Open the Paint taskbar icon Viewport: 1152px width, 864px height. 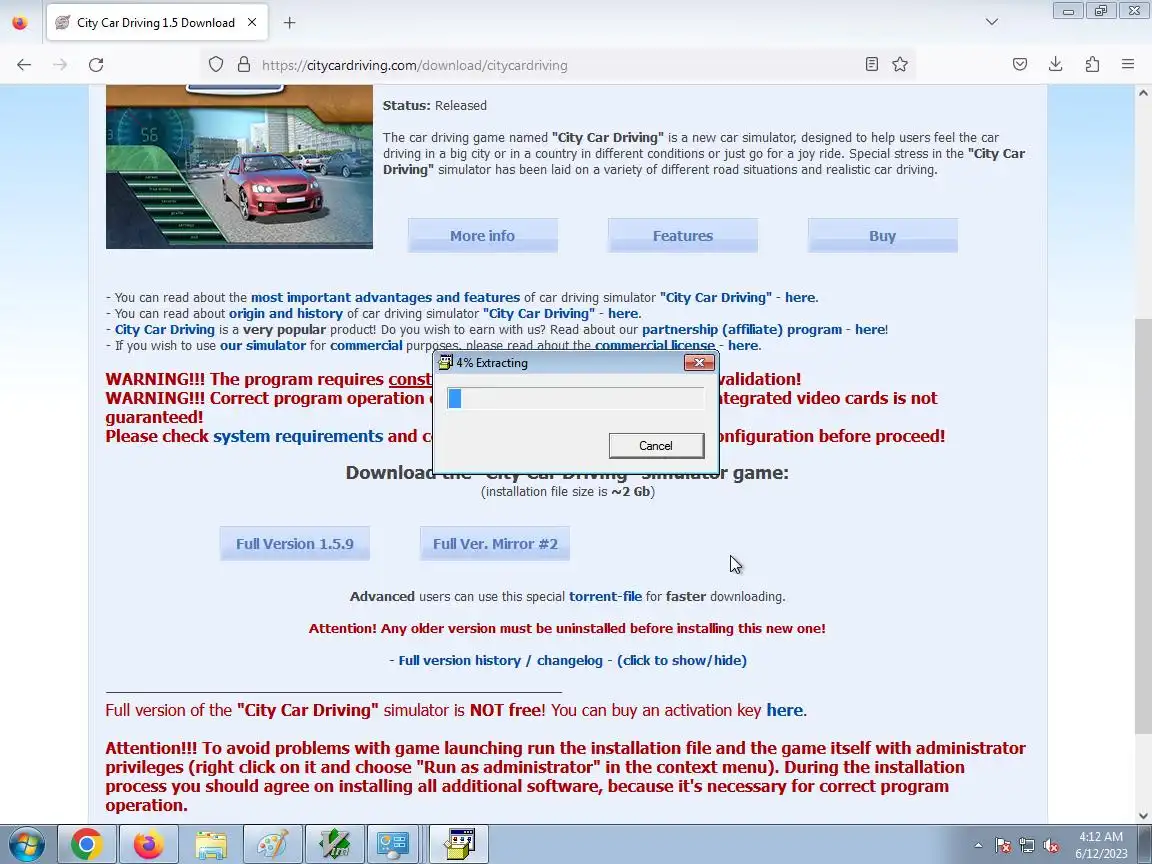[273, 844]
